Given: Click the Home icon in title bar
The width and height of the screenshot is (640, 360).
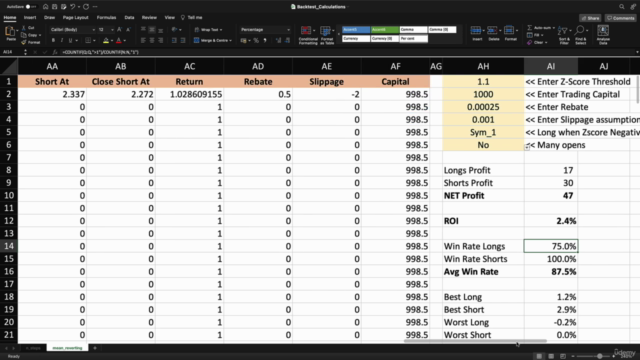Looking at the screenshot, I should [x=45, y=7].
